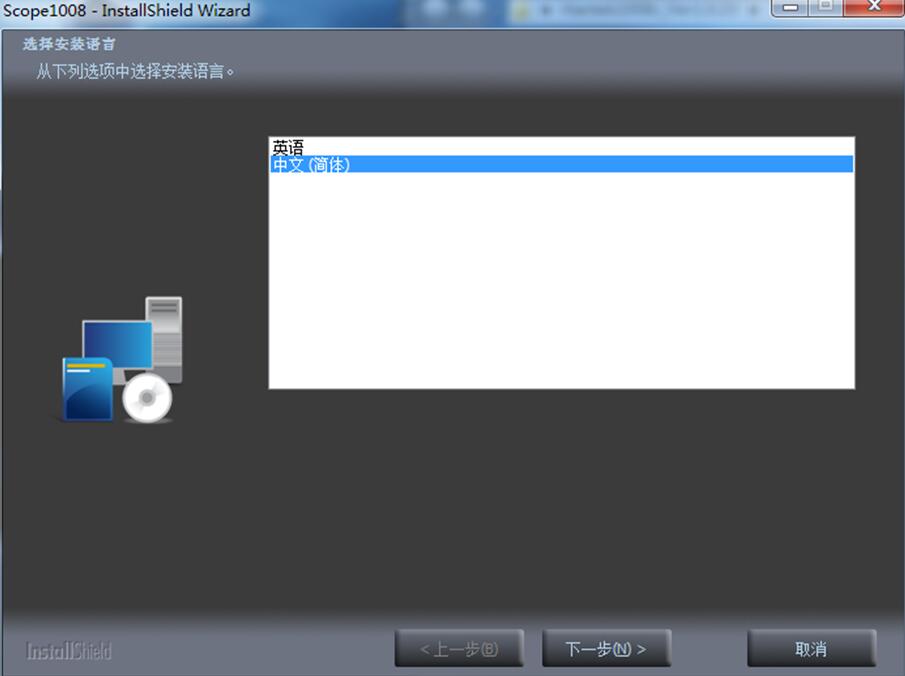Screen dimensions: 905x676
Task: Click 下一步(N) to continue installation
Action: pyautogui.click(x=606, y=649)
